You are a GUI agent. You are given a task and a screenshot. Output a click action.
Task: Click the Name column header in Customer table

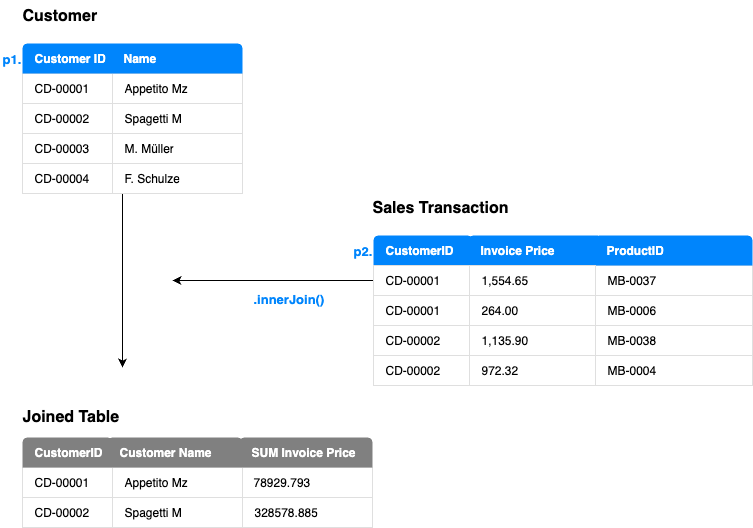click(140, 59)
